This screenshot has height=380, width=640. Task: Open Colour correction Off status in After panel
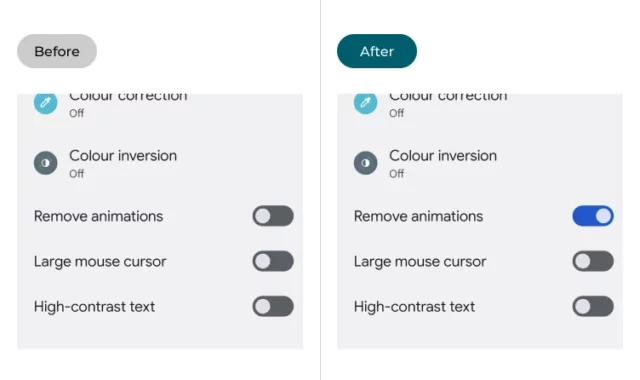coord(396,113)
